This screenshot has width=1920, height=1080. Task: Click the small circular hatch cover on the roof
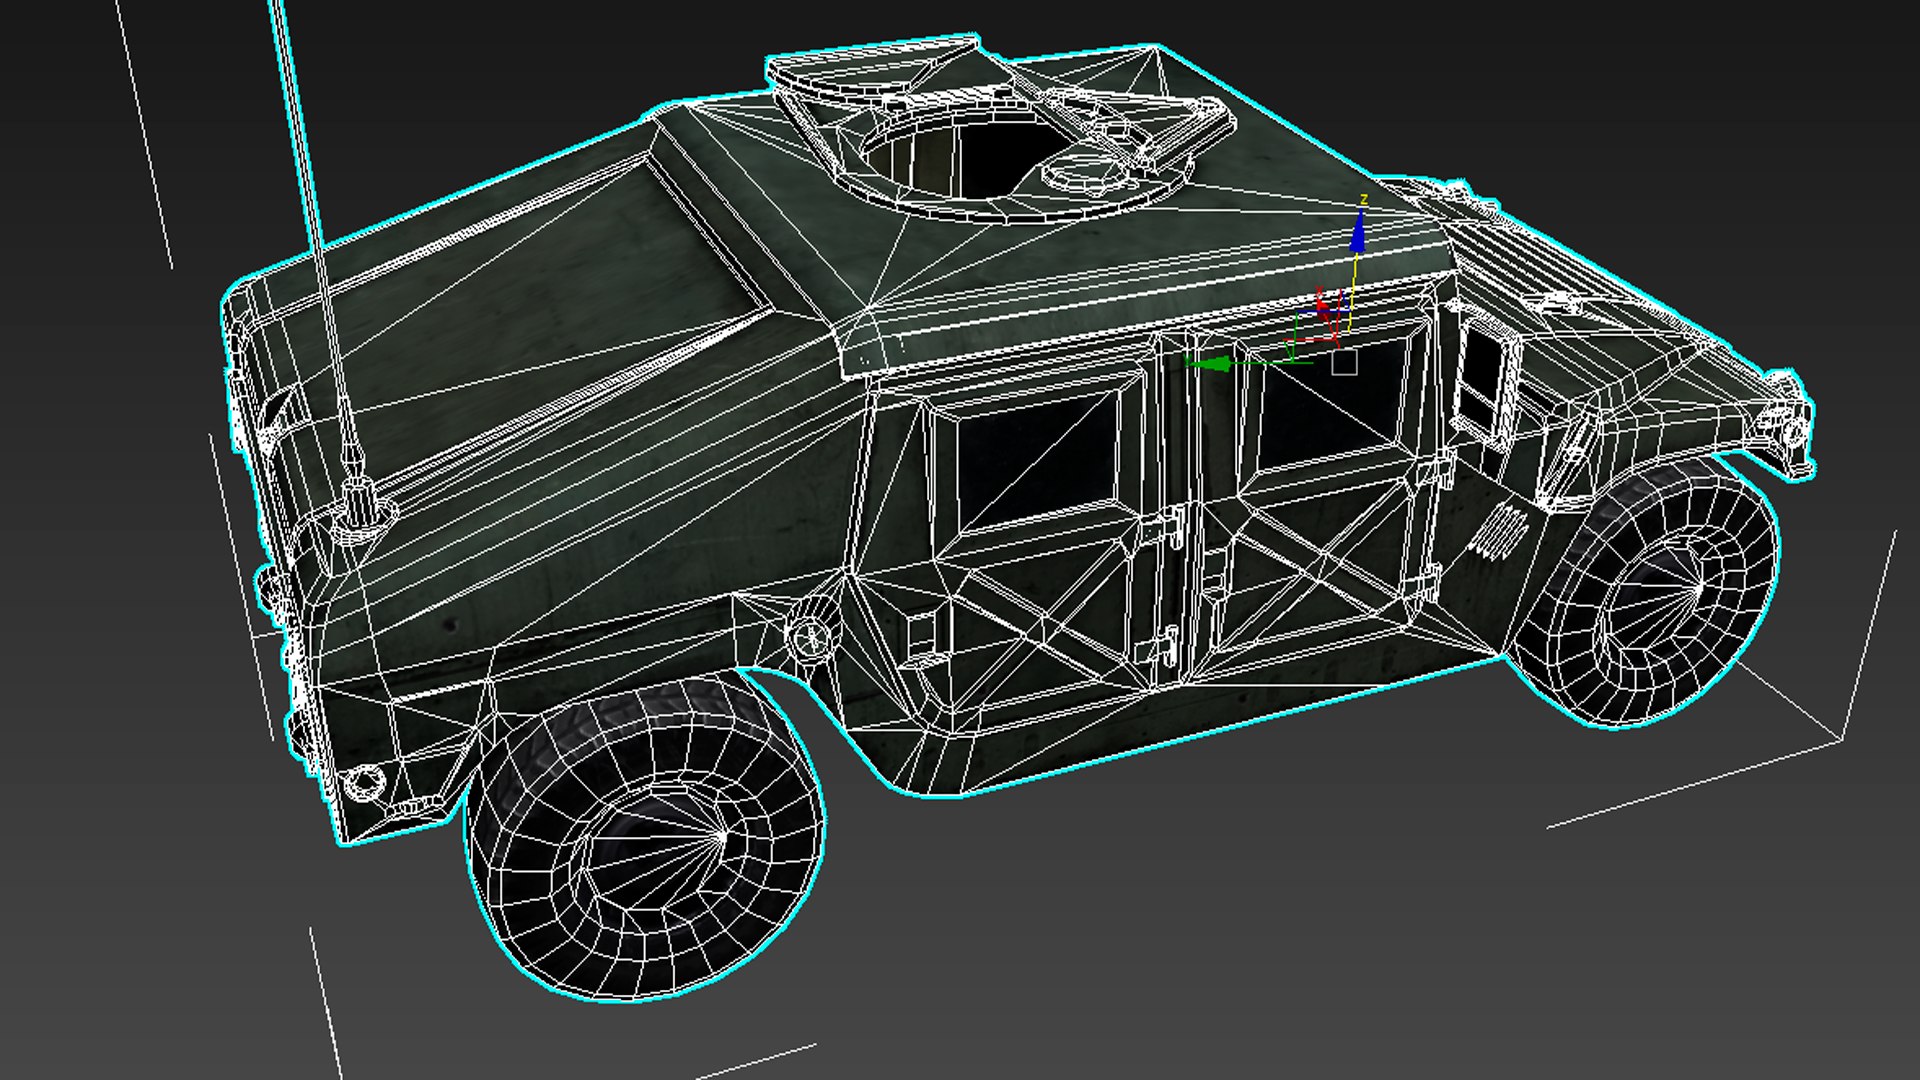(x=1084, y=172)
